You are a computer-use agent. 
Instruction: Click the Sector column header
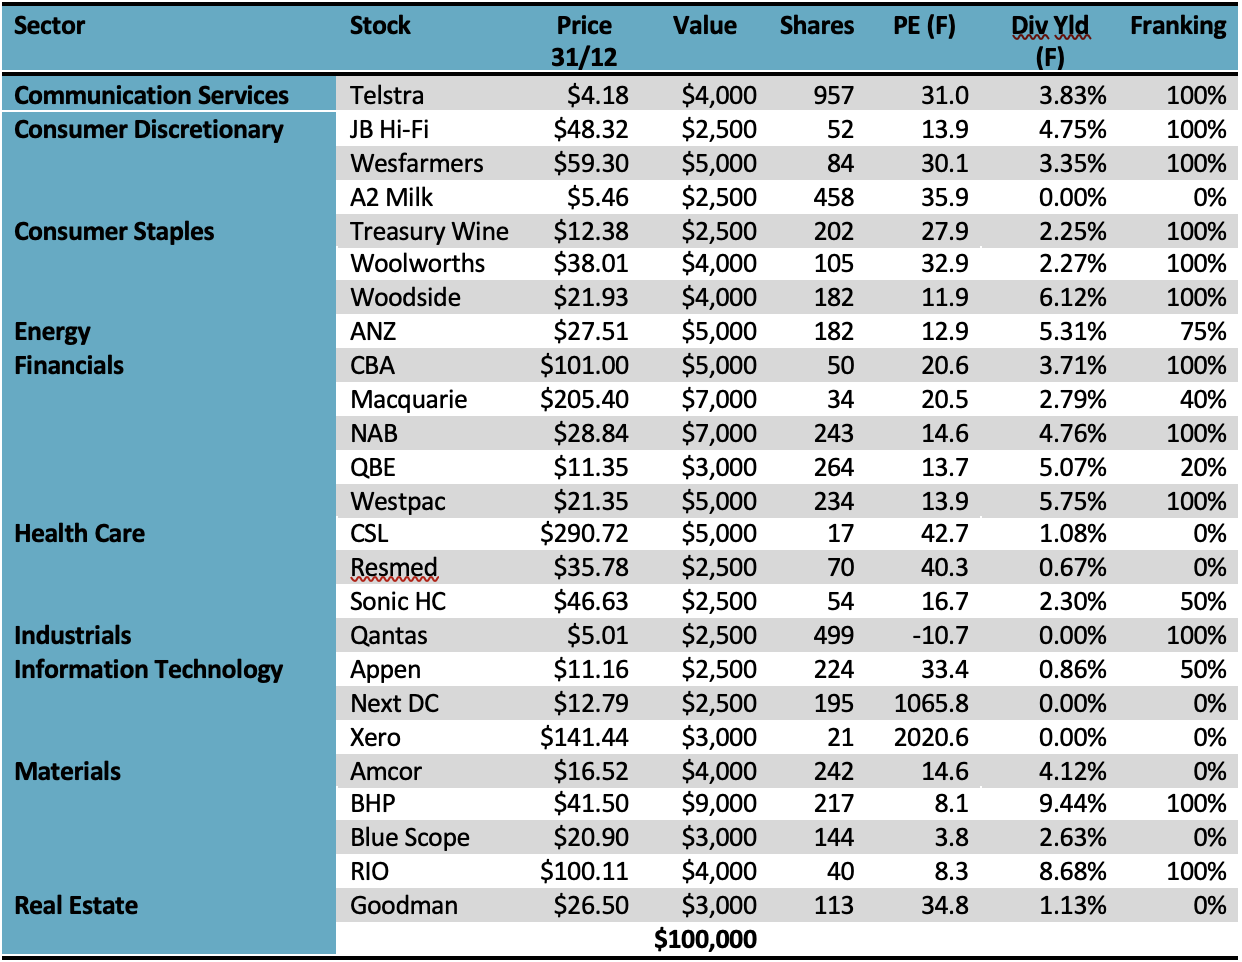click(x=50, y=26)
